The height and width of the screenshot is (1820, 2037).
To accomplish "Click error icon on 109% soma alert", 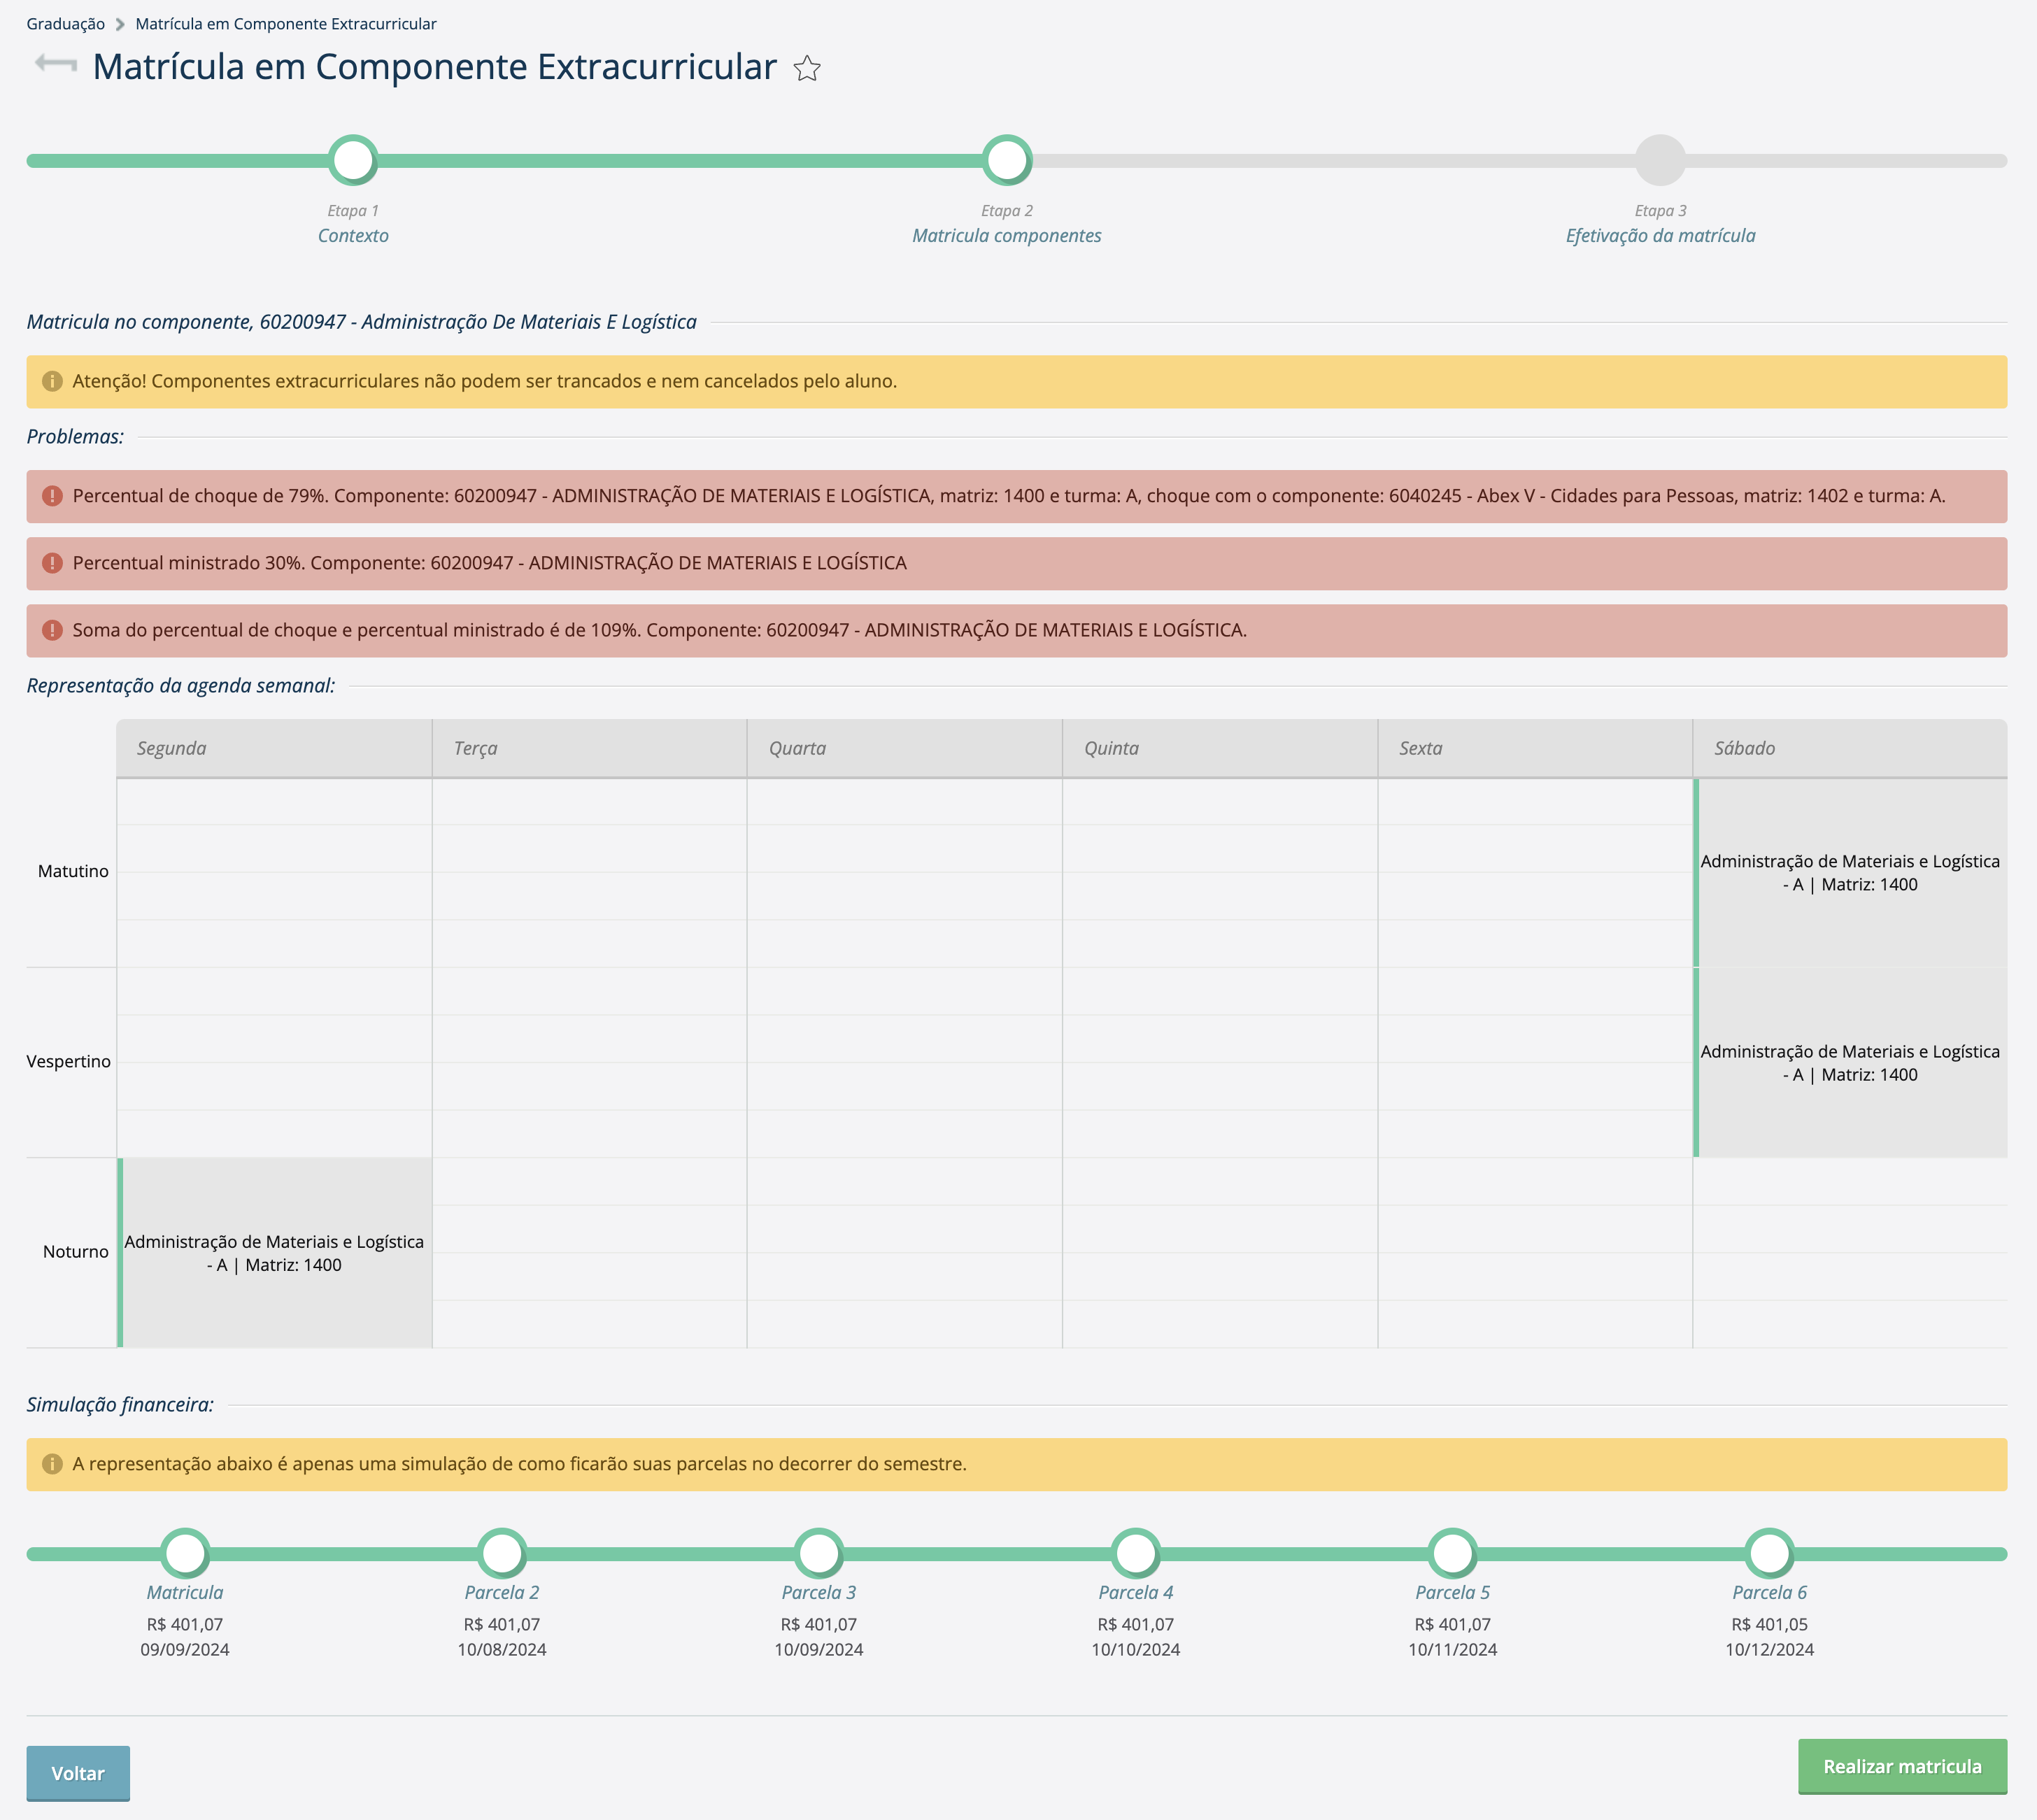I will click(52, 630).
